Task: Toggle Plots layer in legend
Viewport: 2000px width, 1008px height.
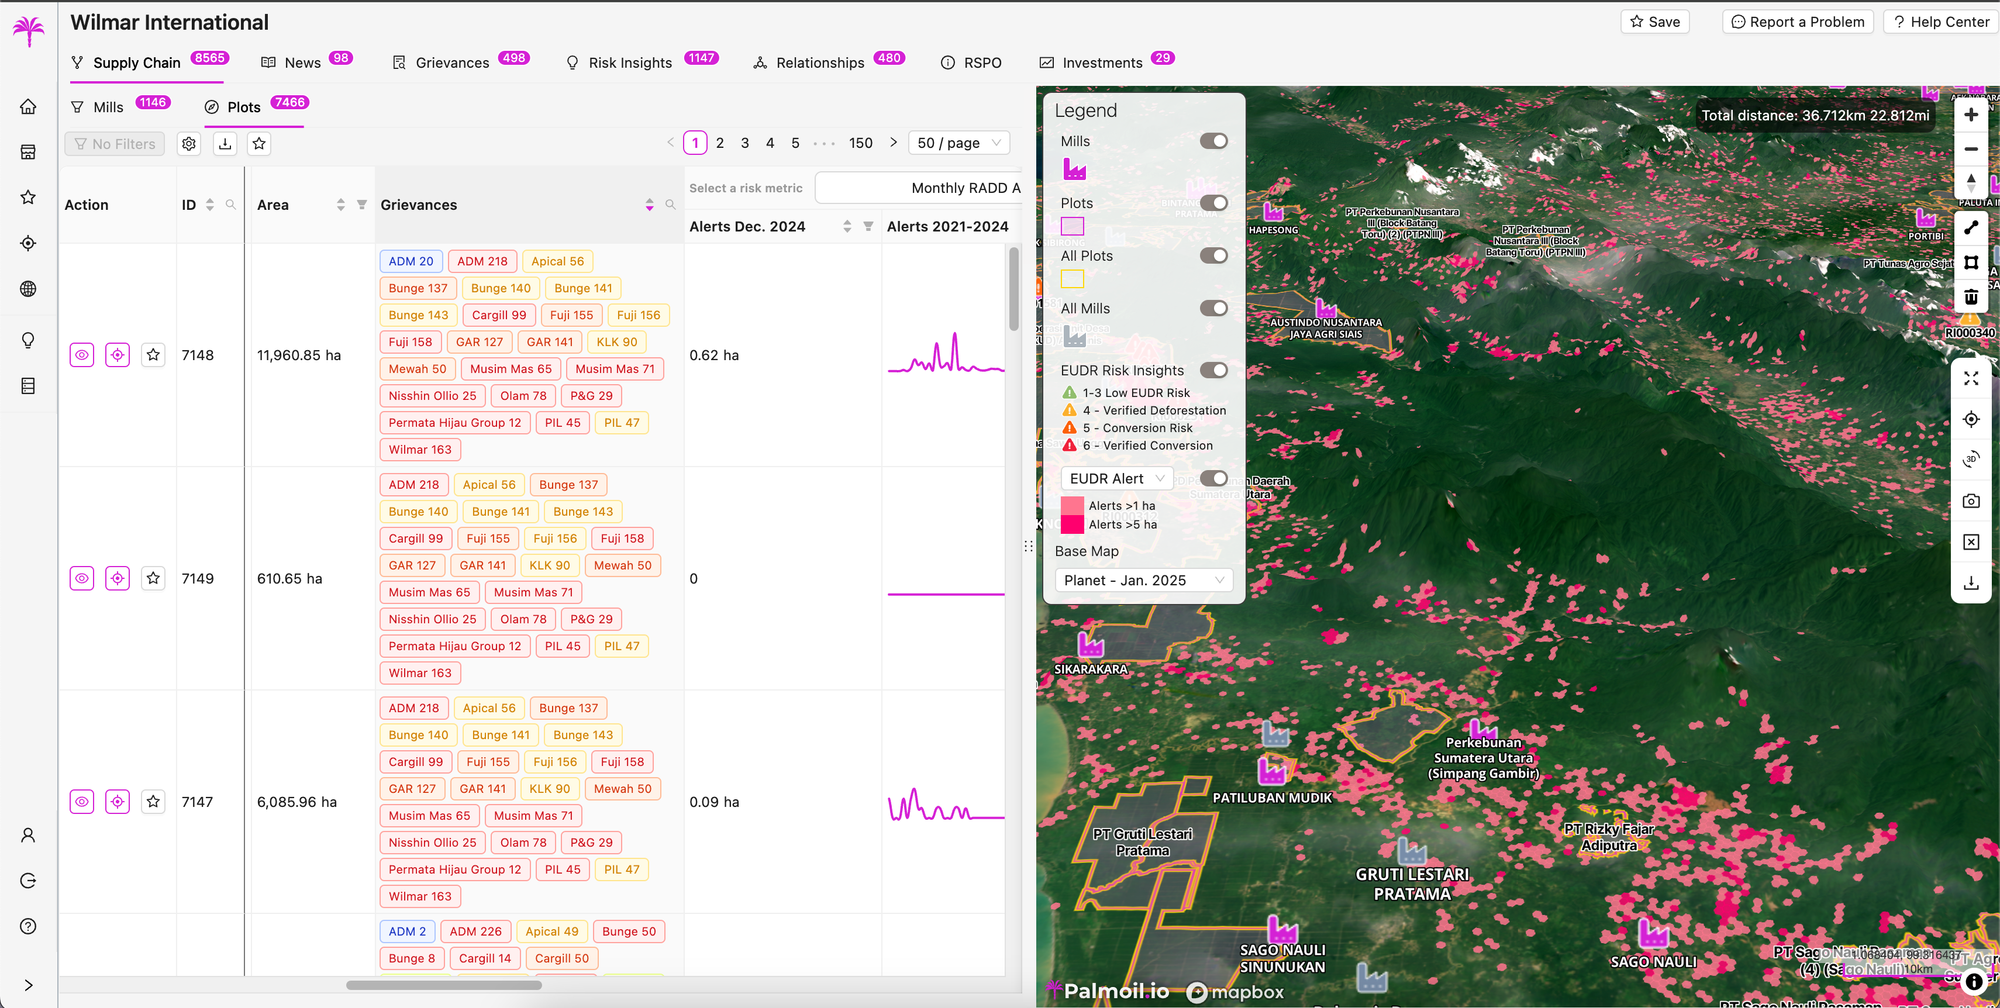Action: [1214, 203]
